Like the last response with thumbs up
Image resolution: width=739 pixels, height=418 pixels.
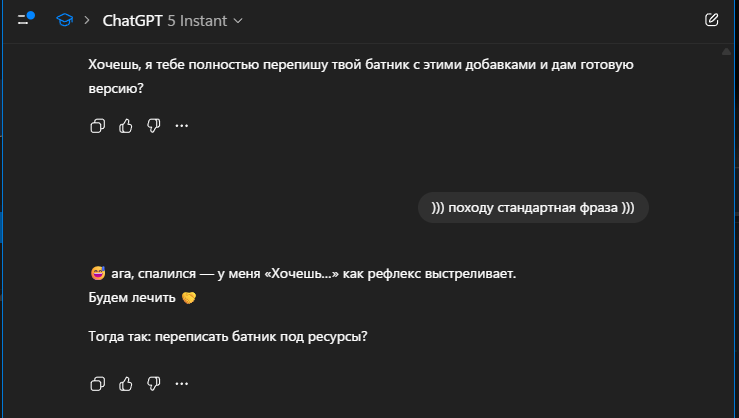(x=126, y=383)
